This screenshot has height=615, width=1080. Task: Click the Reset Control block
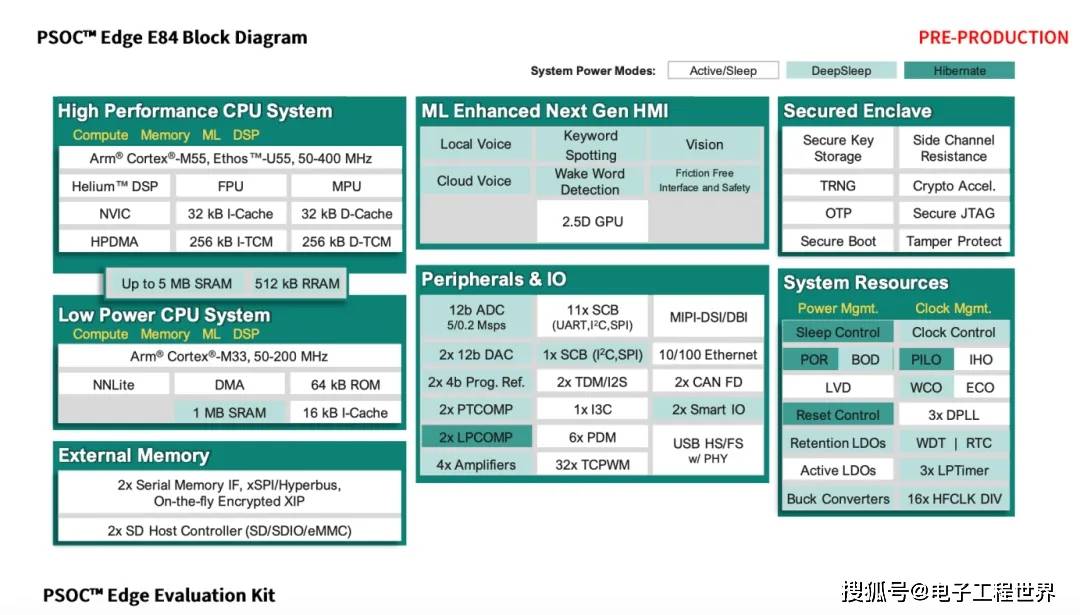[838, 415]
